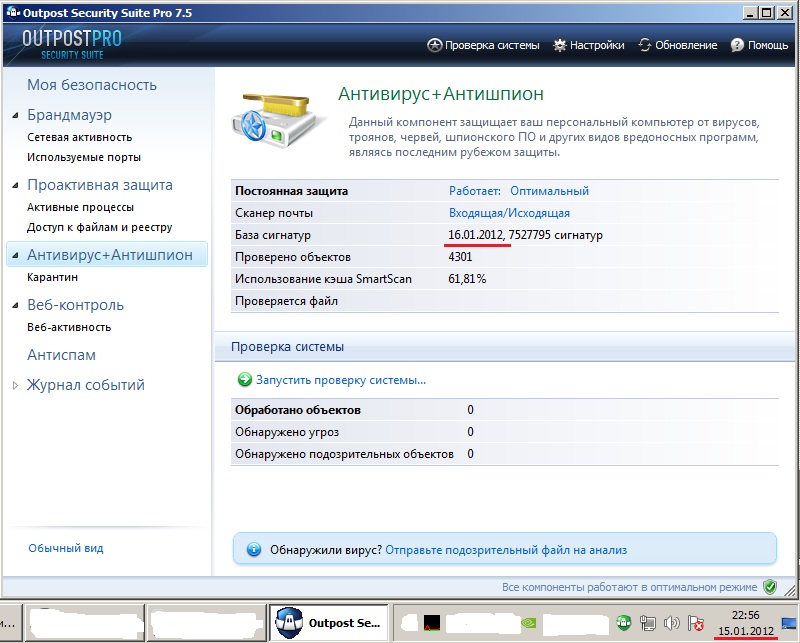Click the Обработано объектов row label
The image size is (800, 643).
[298, 410]
